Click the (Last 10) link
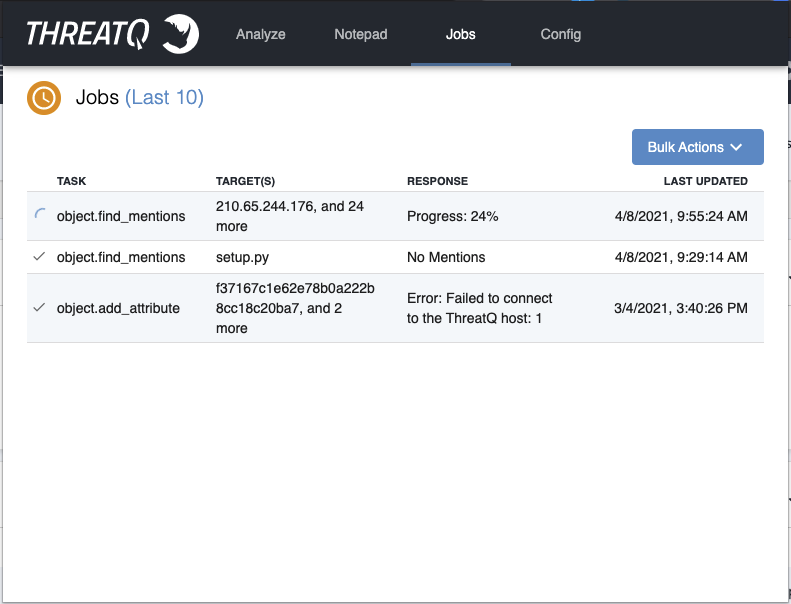This screenshot has width=791, height=604. tap(164, 97)
